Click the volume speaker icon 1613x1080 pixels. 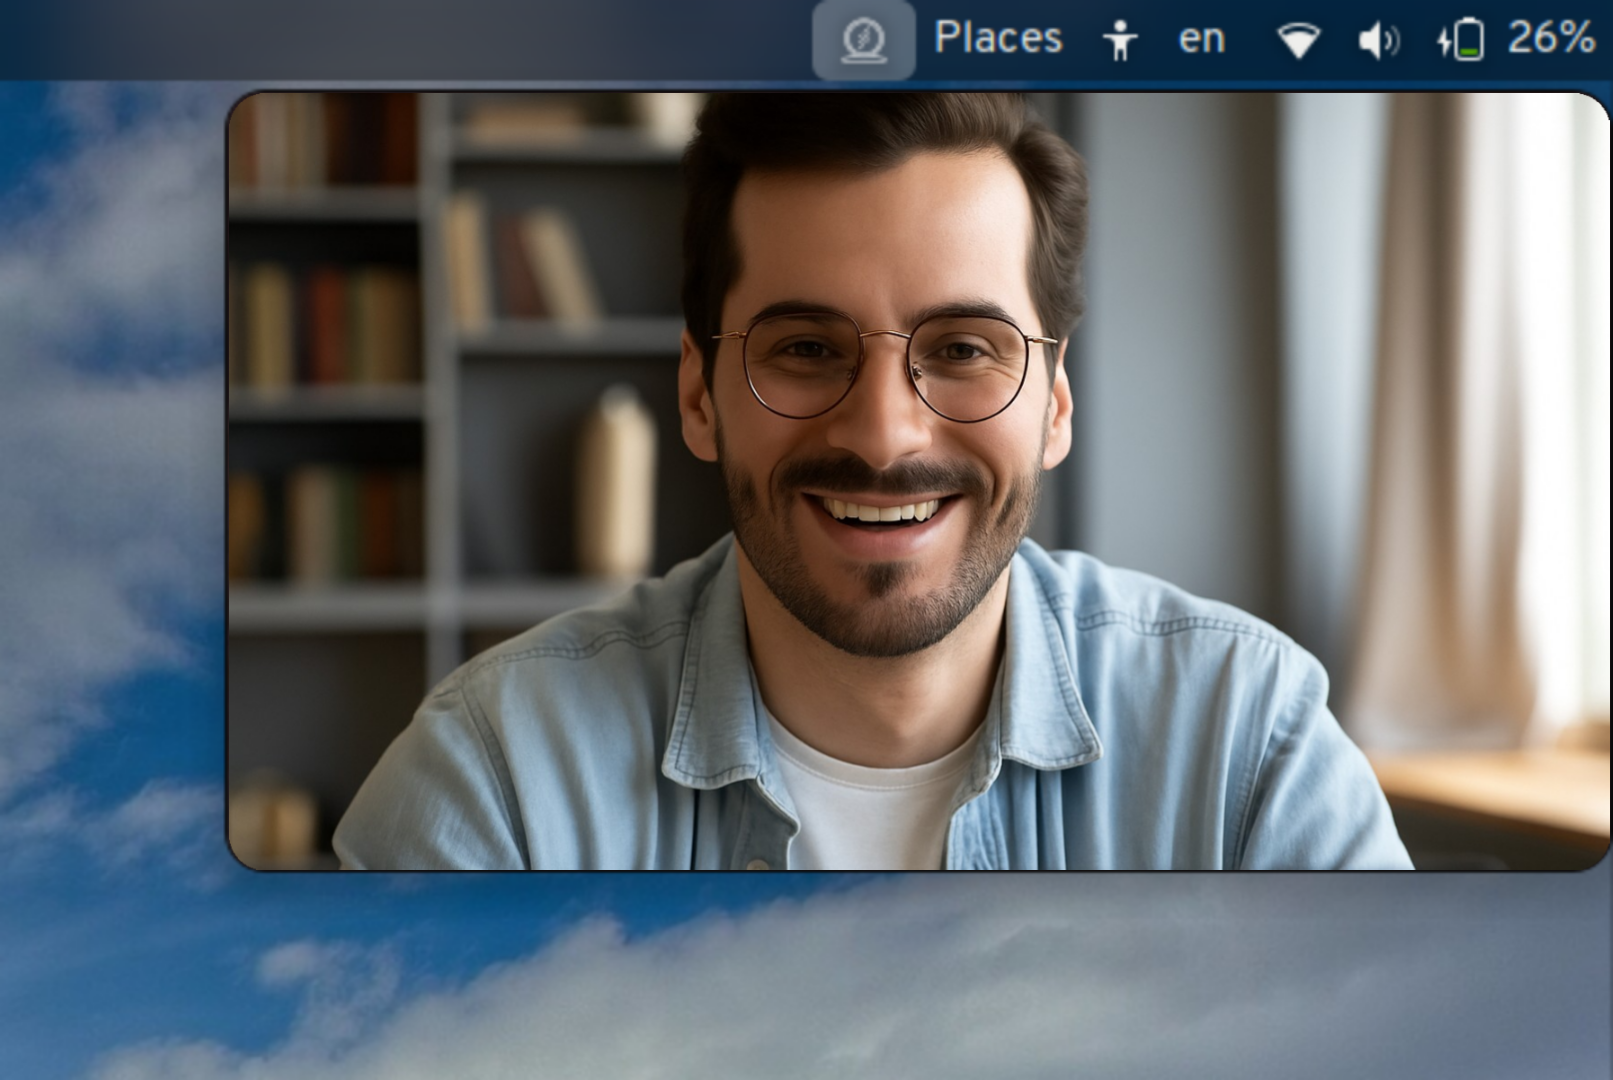(1379, 41)
